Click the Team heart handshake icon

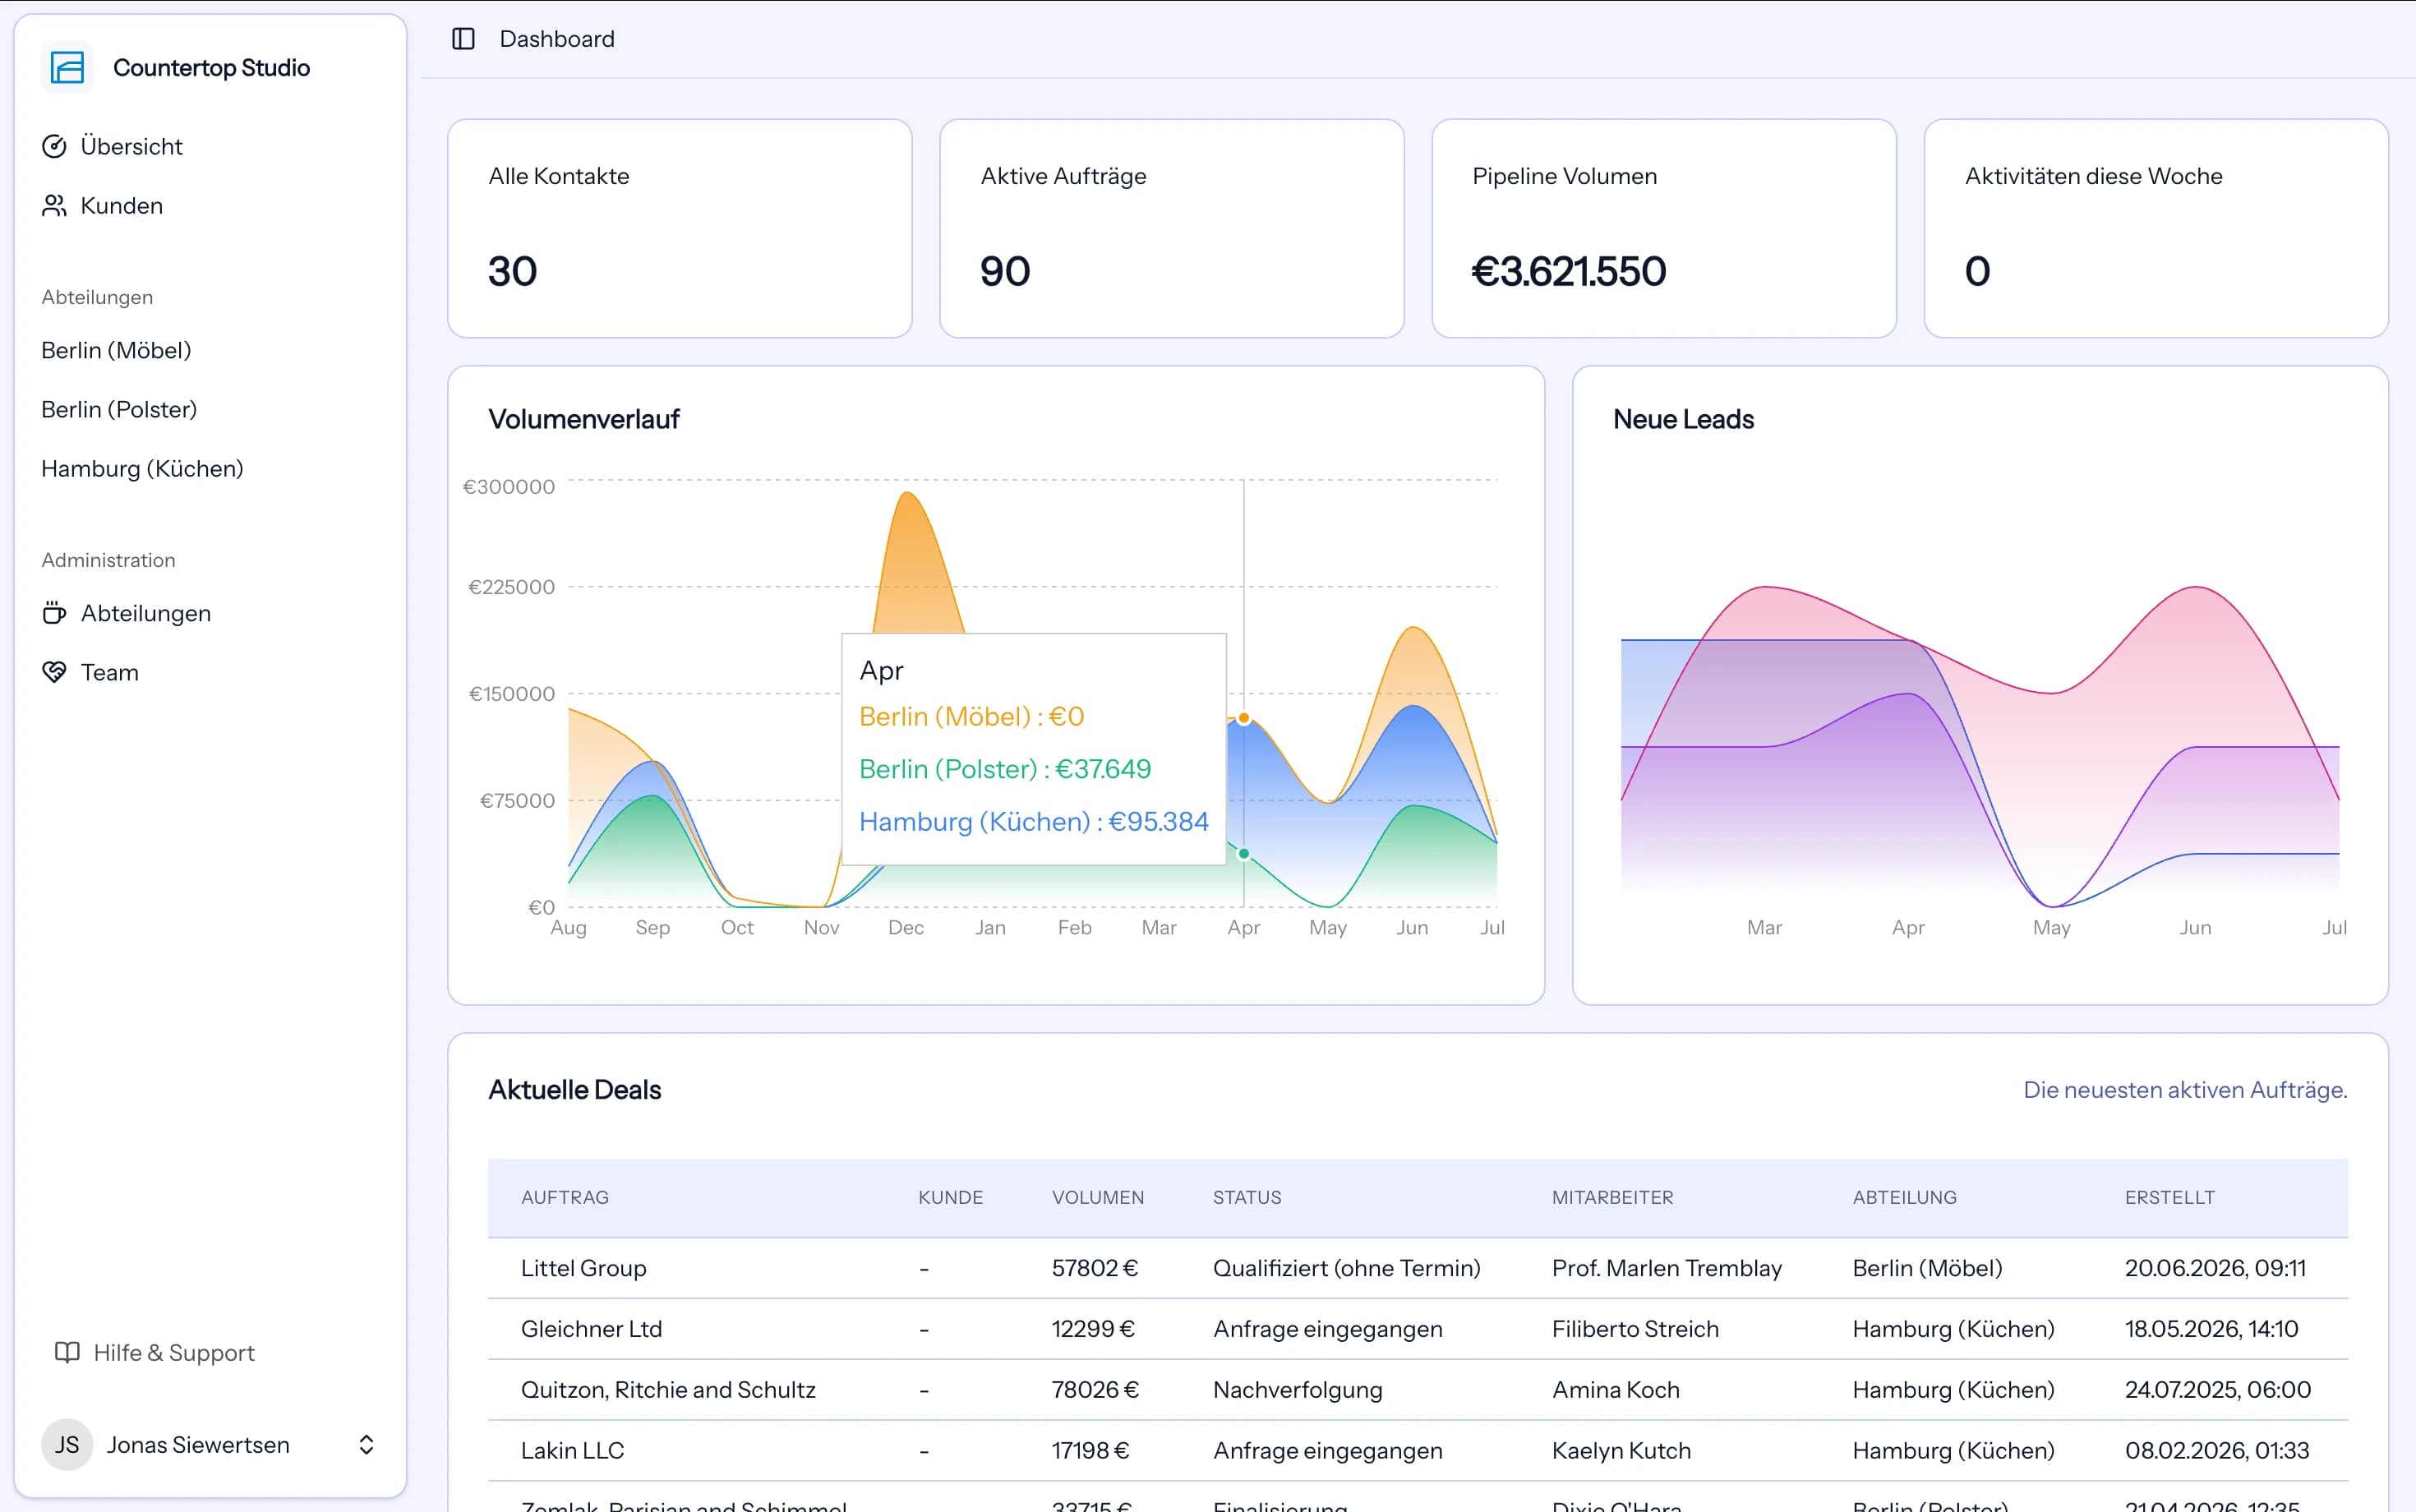click(x=54, y=672)
